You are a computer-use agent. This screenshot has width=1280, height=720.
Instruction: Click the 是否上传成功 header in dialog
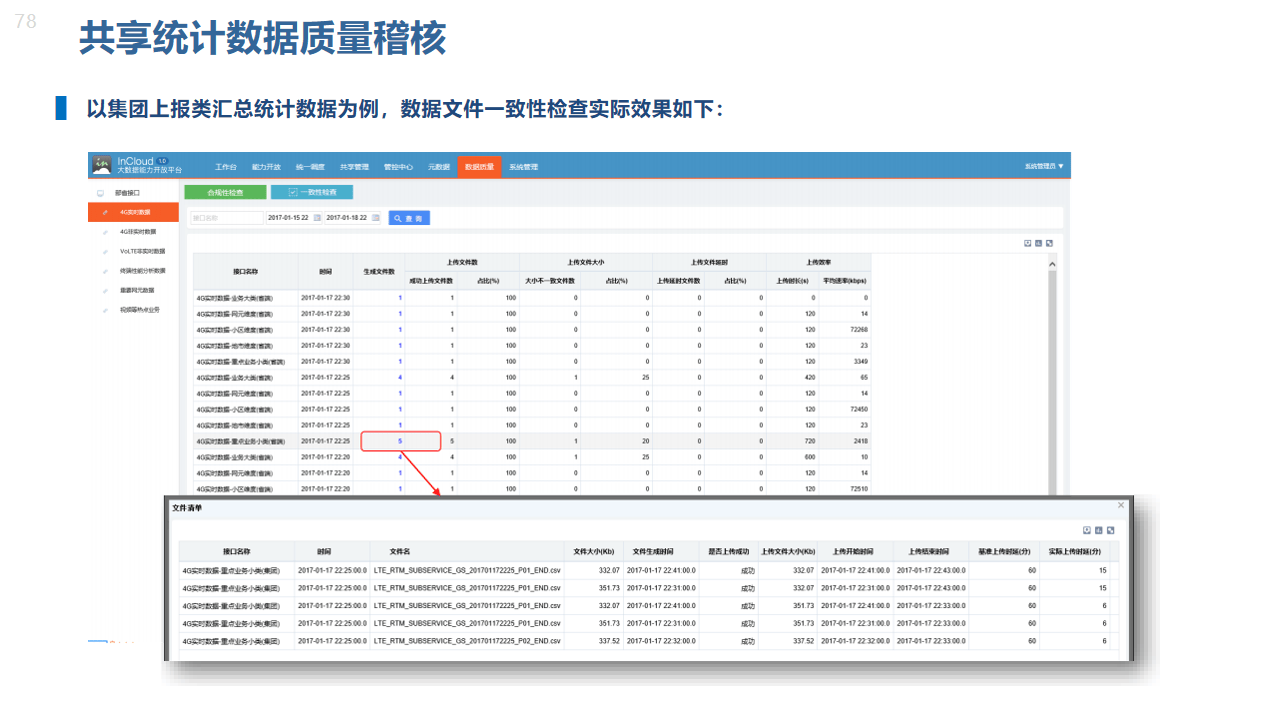727,551
